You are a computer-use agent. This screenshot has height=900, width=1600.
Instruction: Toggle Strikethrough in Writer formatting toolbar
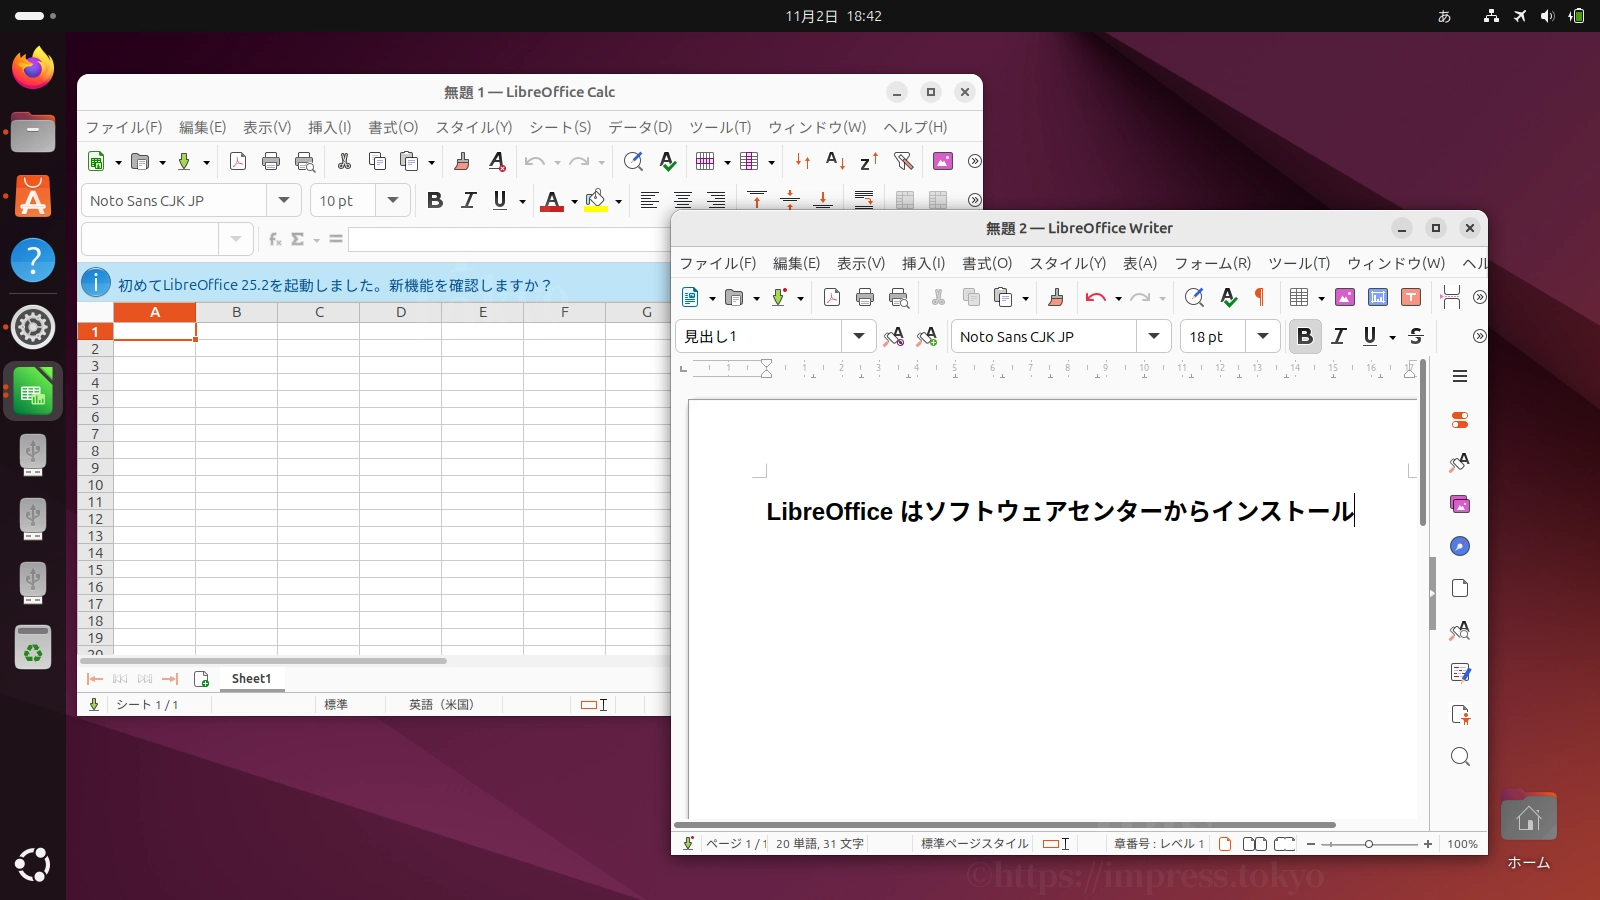coord(1416,336)
